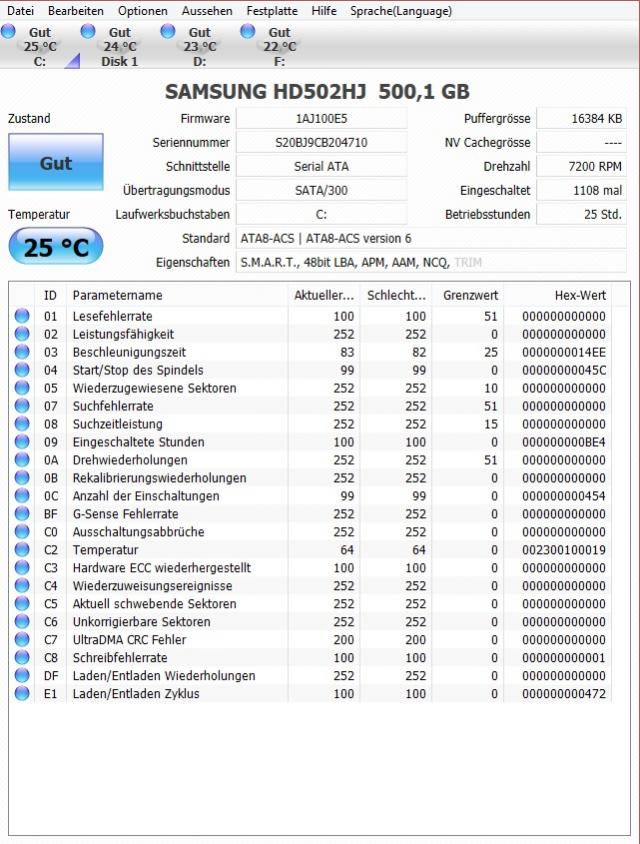Click the status icon for G-Sense Fehlerrate
The width and height of the screenshot is (640, 844).
(x=22, y=514)
